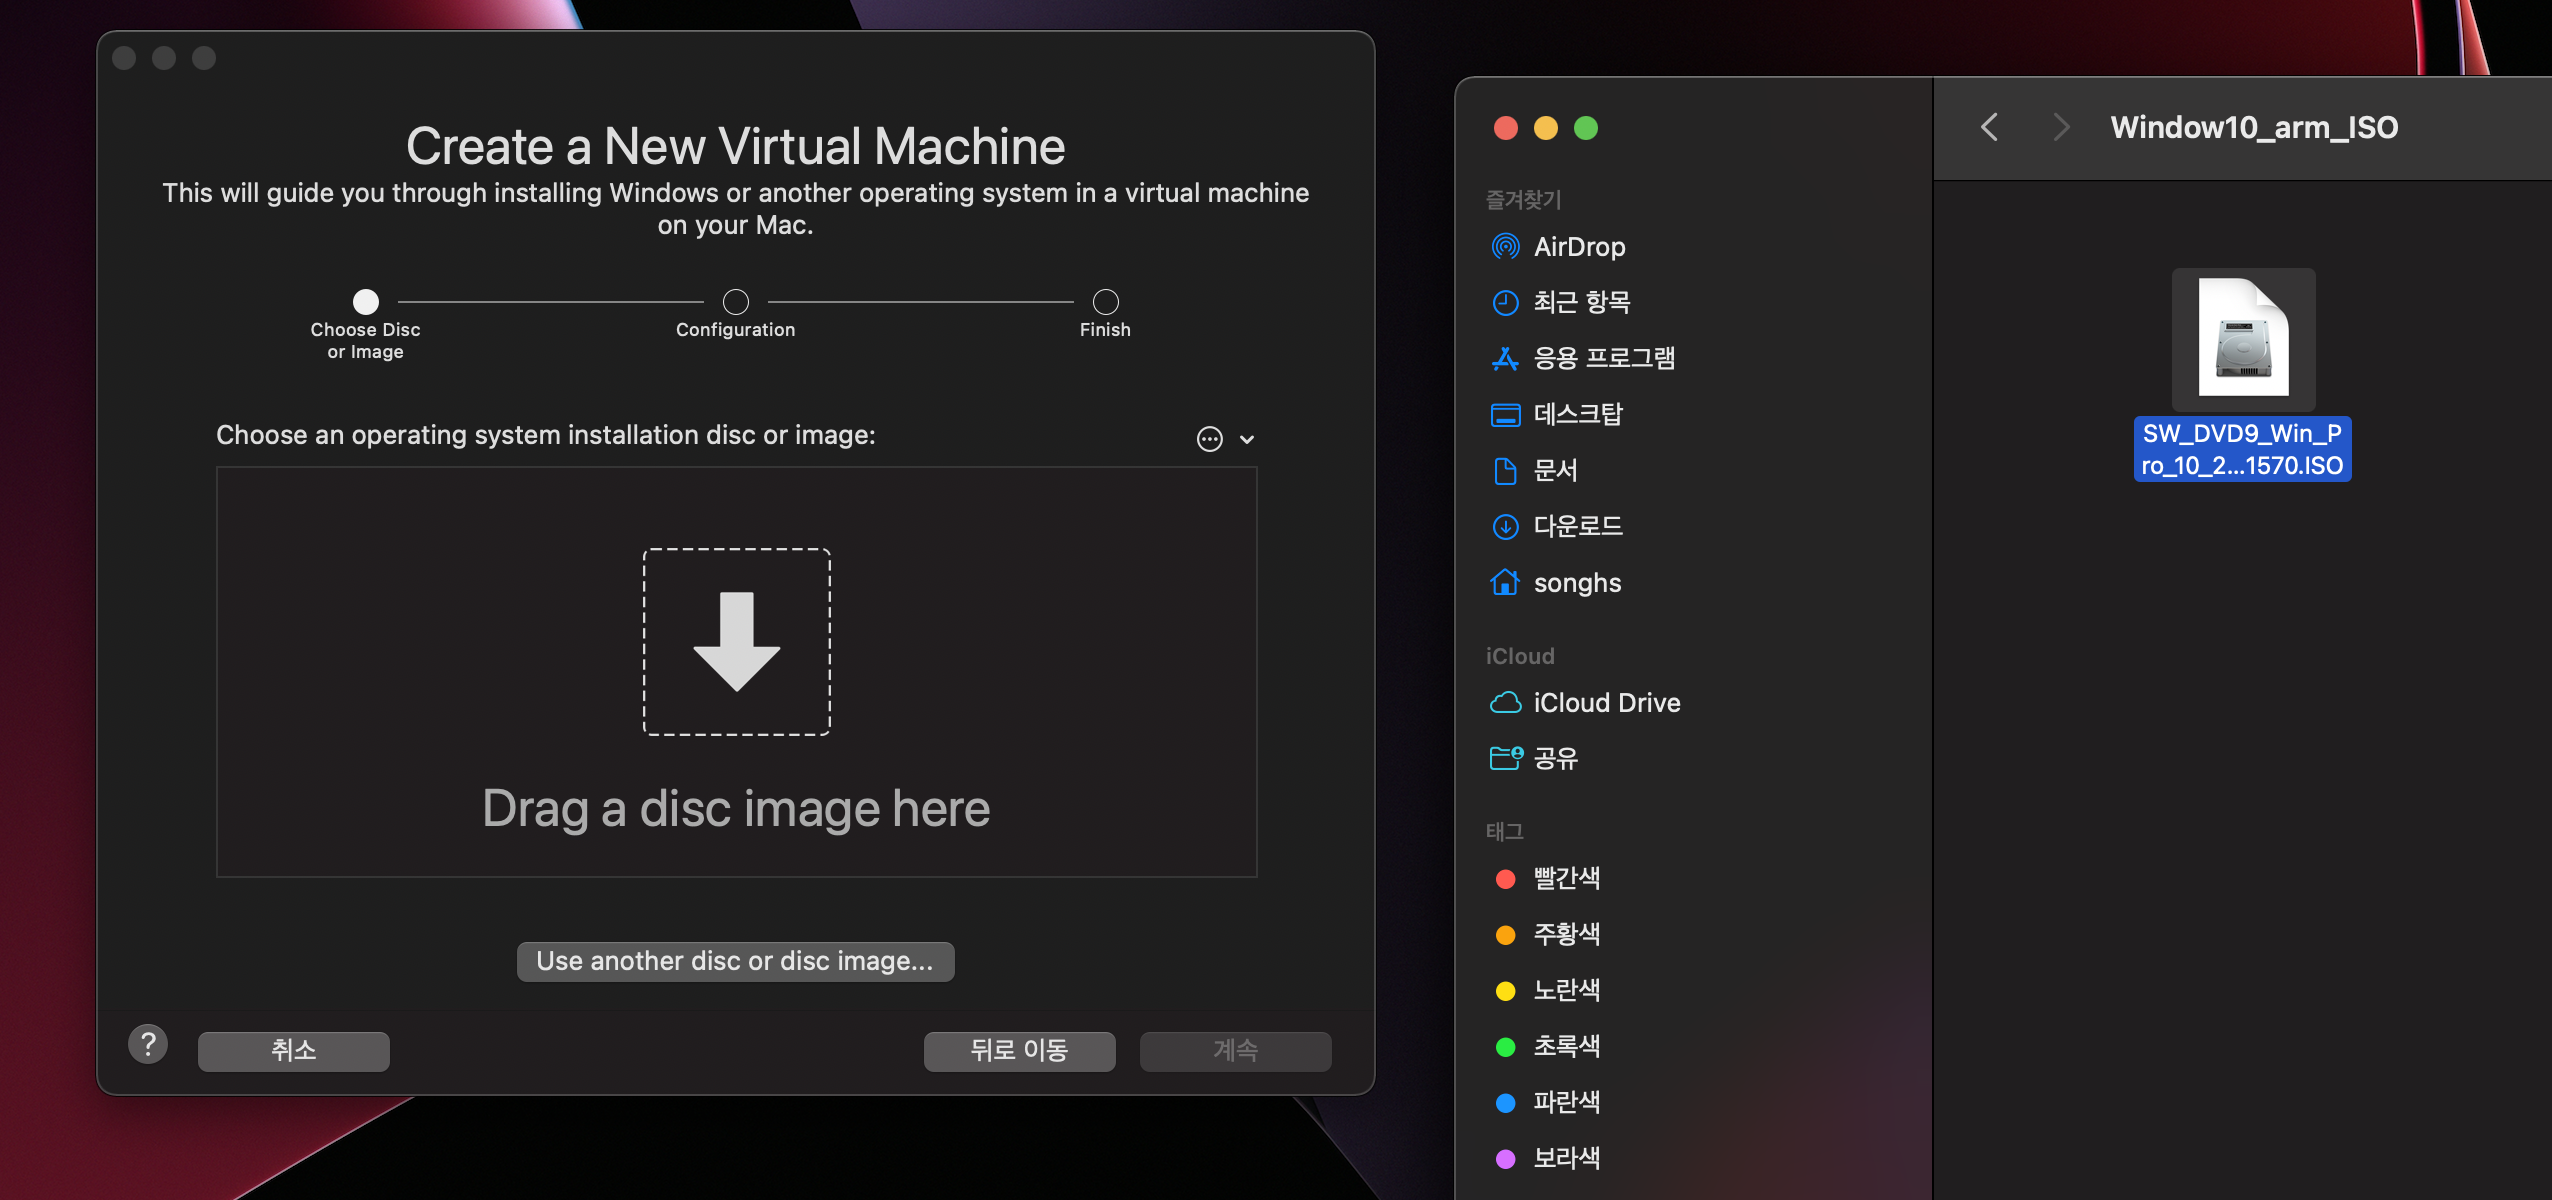Click the 계속 continue button

(1235, 1051)
